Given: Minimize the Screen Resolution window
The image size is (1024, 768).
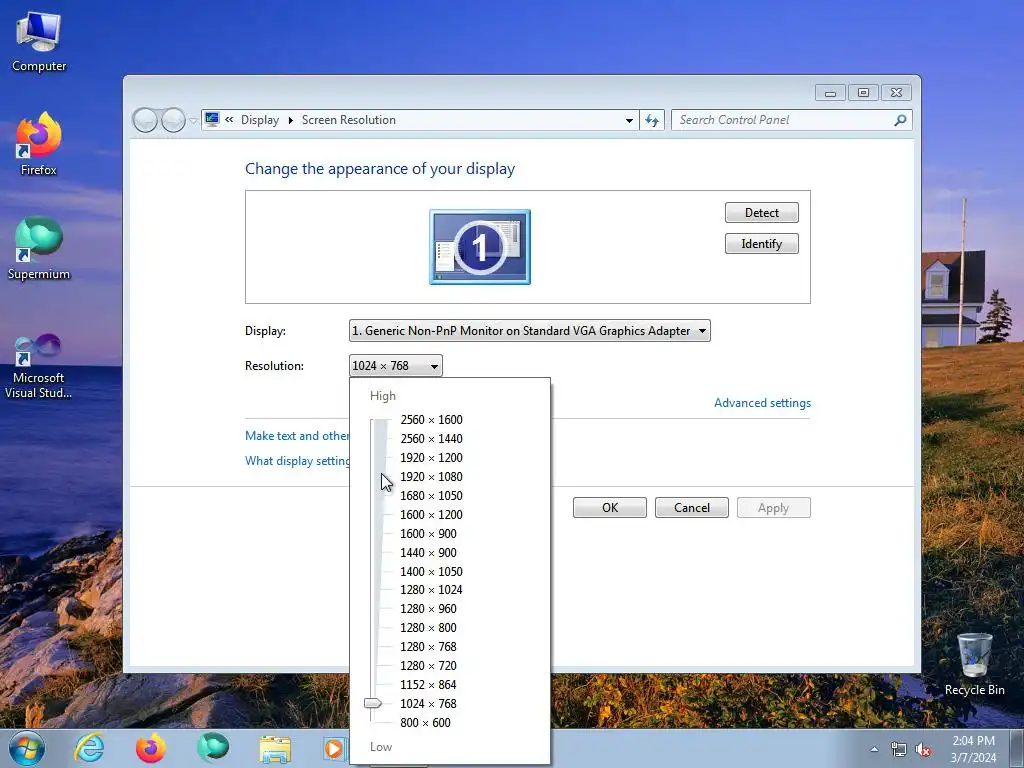Looking at the screenshot, I should click(x=830, y=93).
